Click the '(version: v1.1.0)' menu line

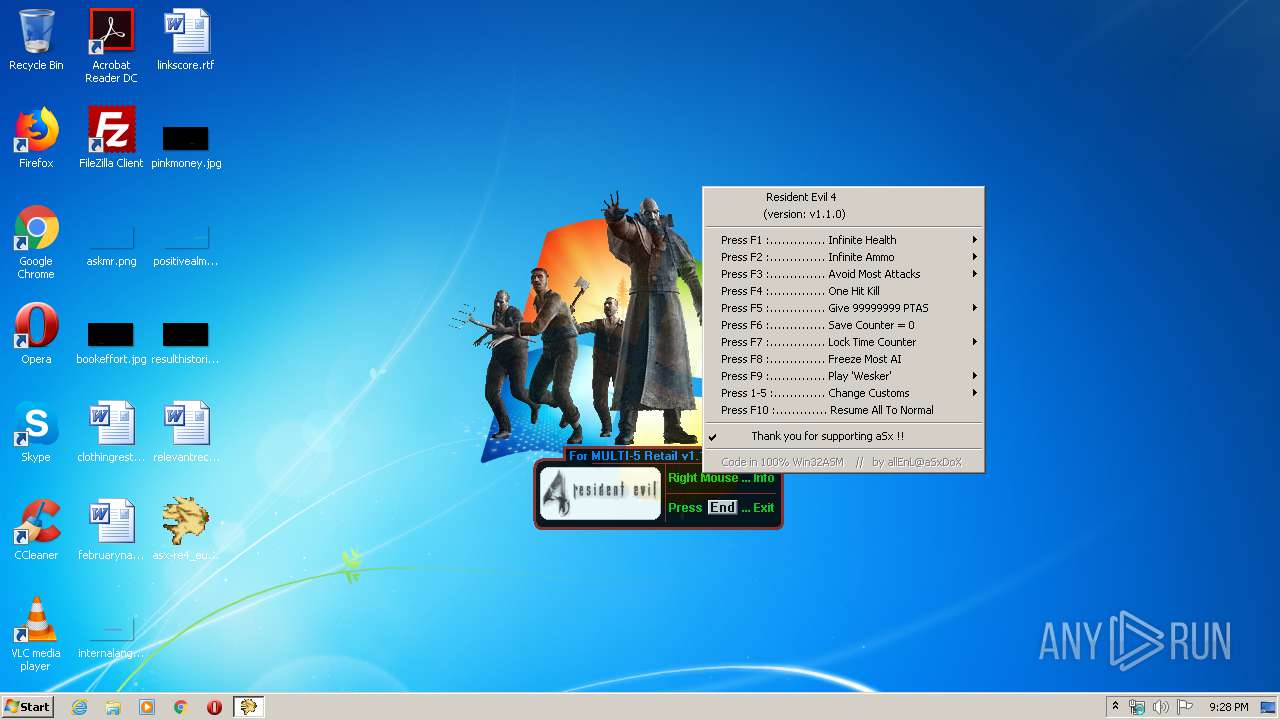[x=804, y=214]
